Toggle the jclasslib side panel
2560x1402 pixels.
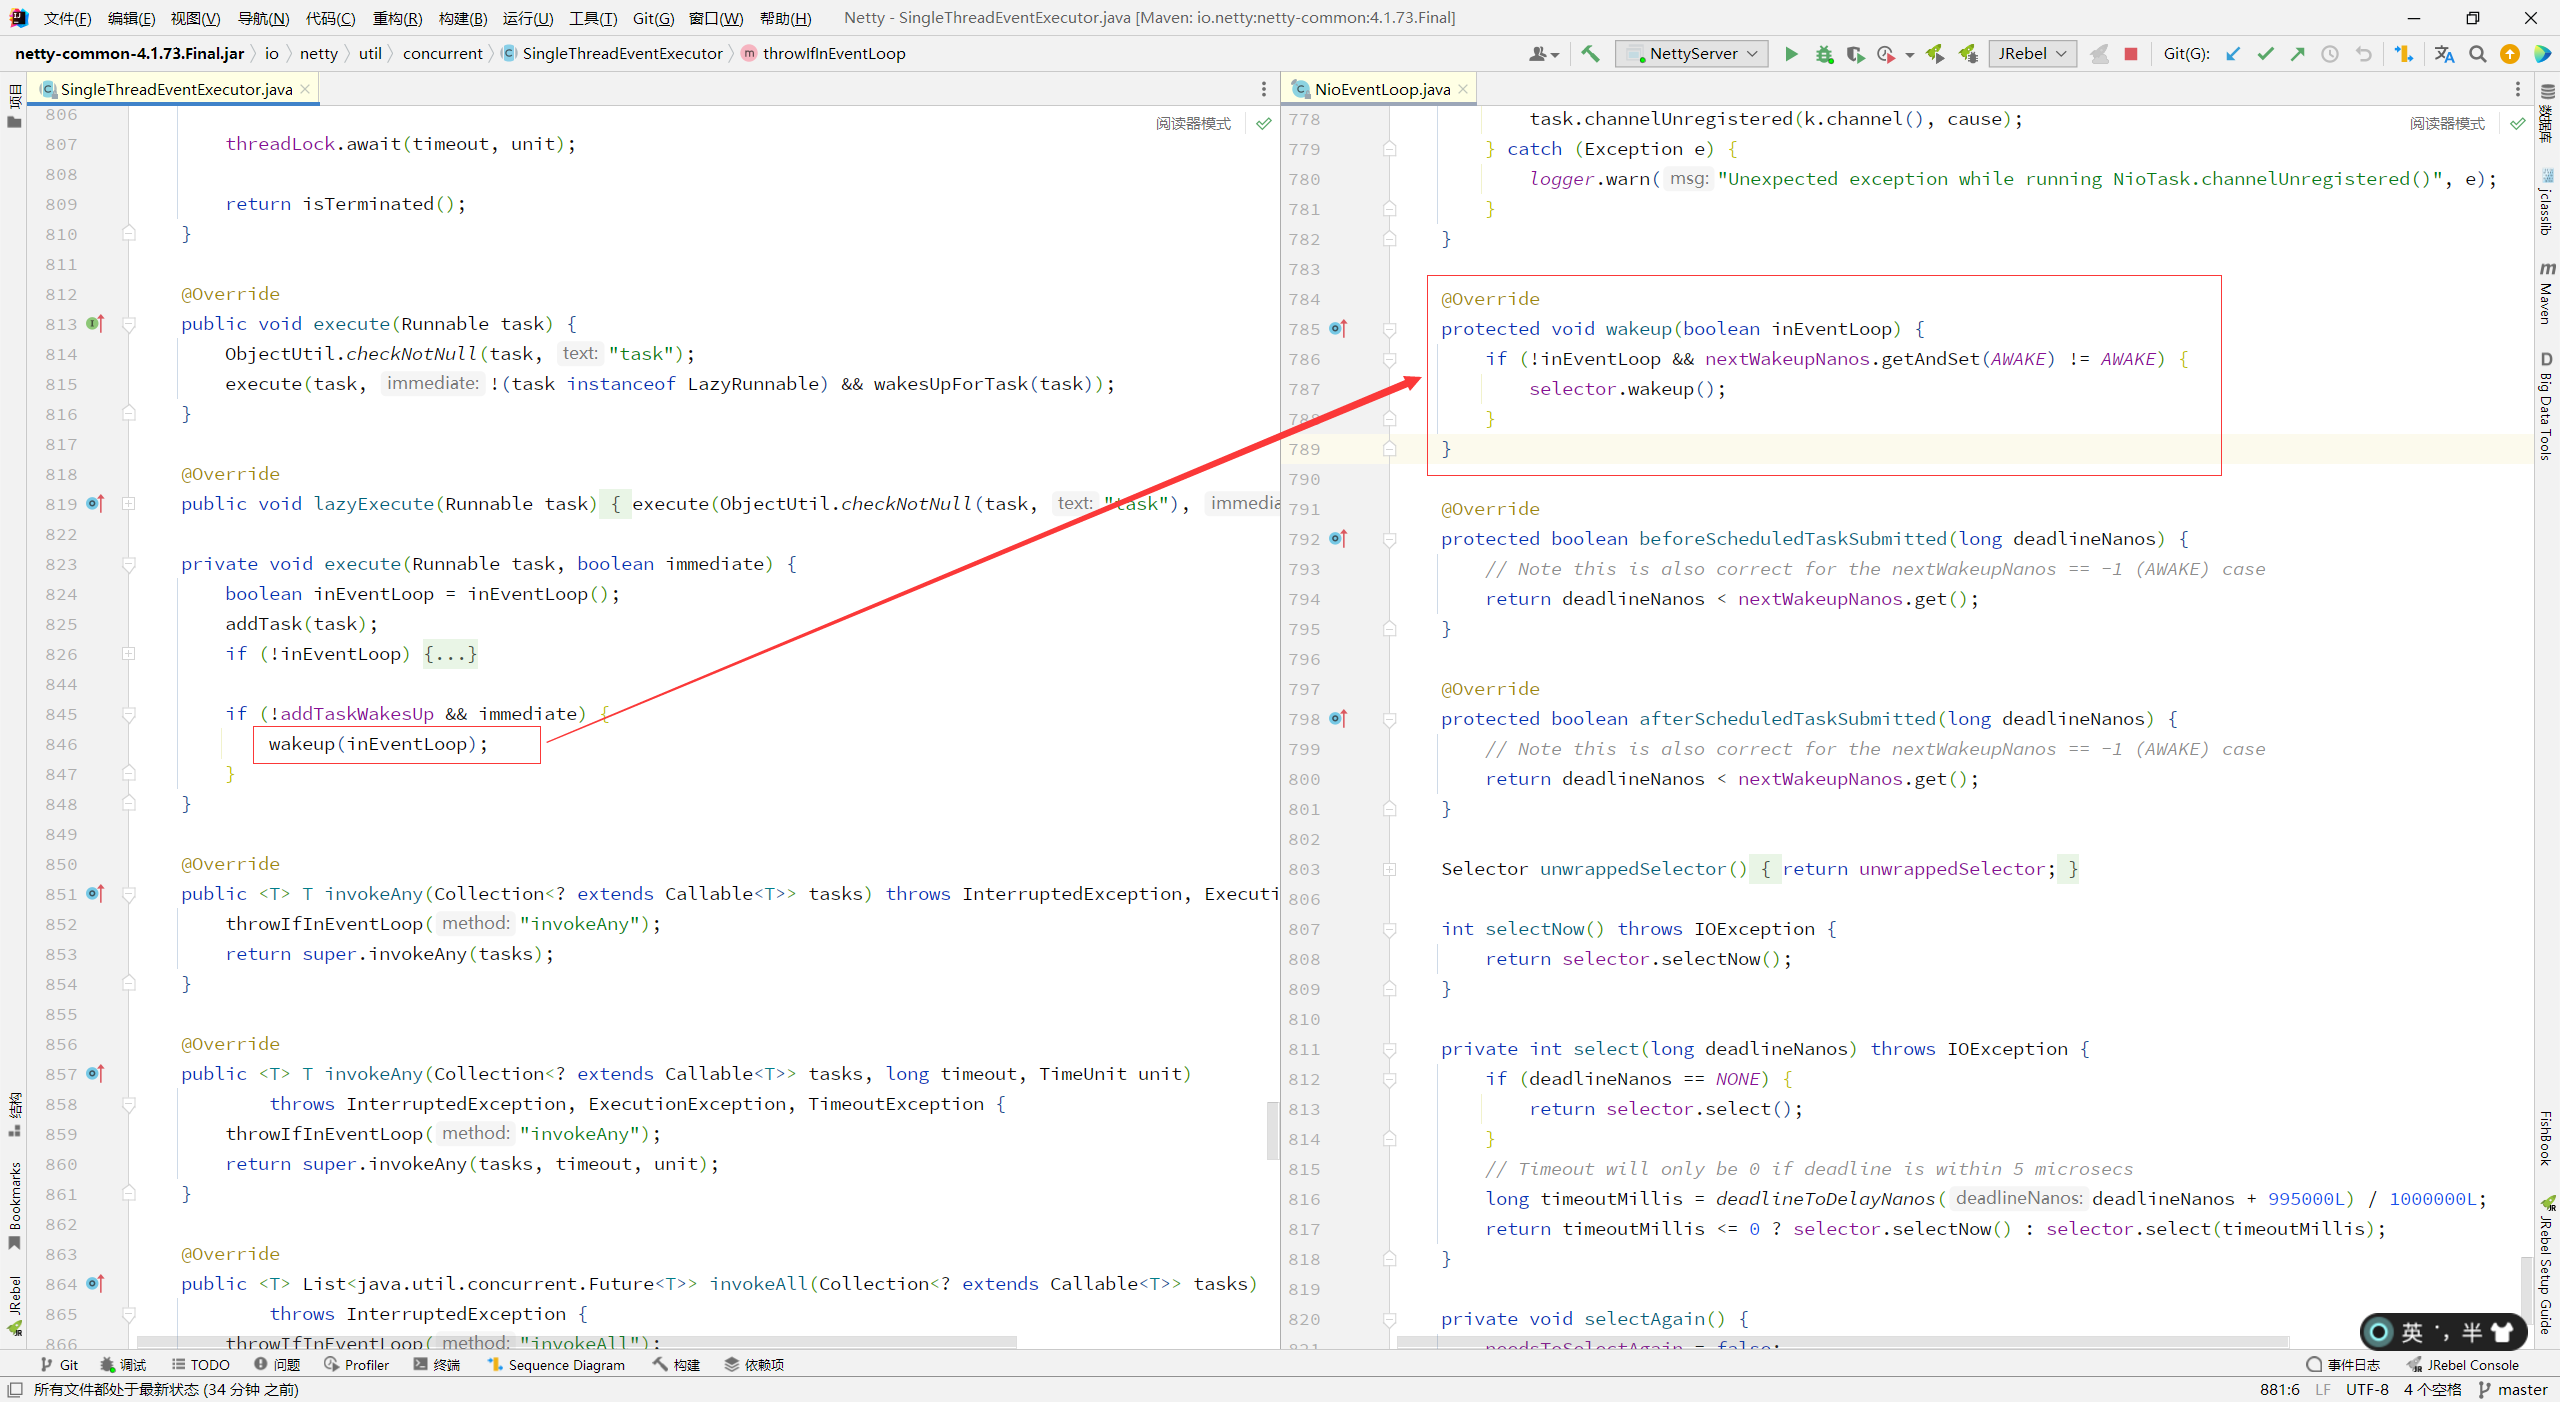click(2546, 202)
